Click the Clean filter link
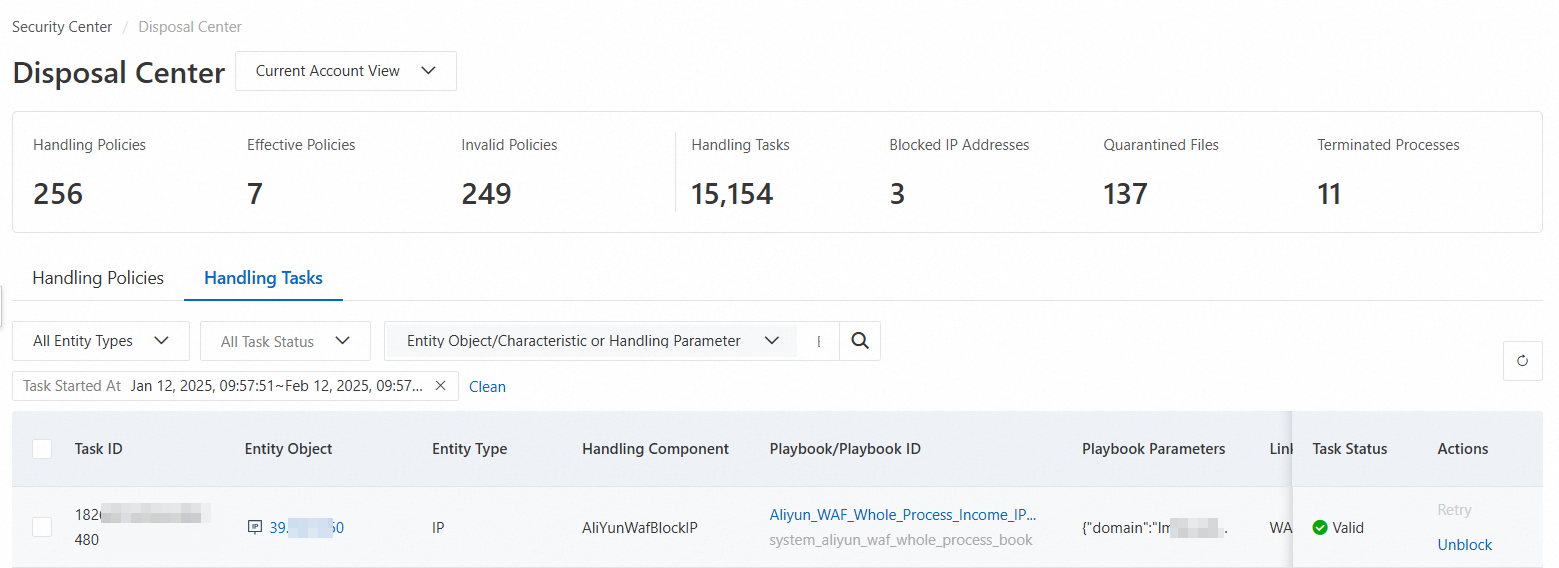Screen dimensions: 1559x568 [487, 387]
